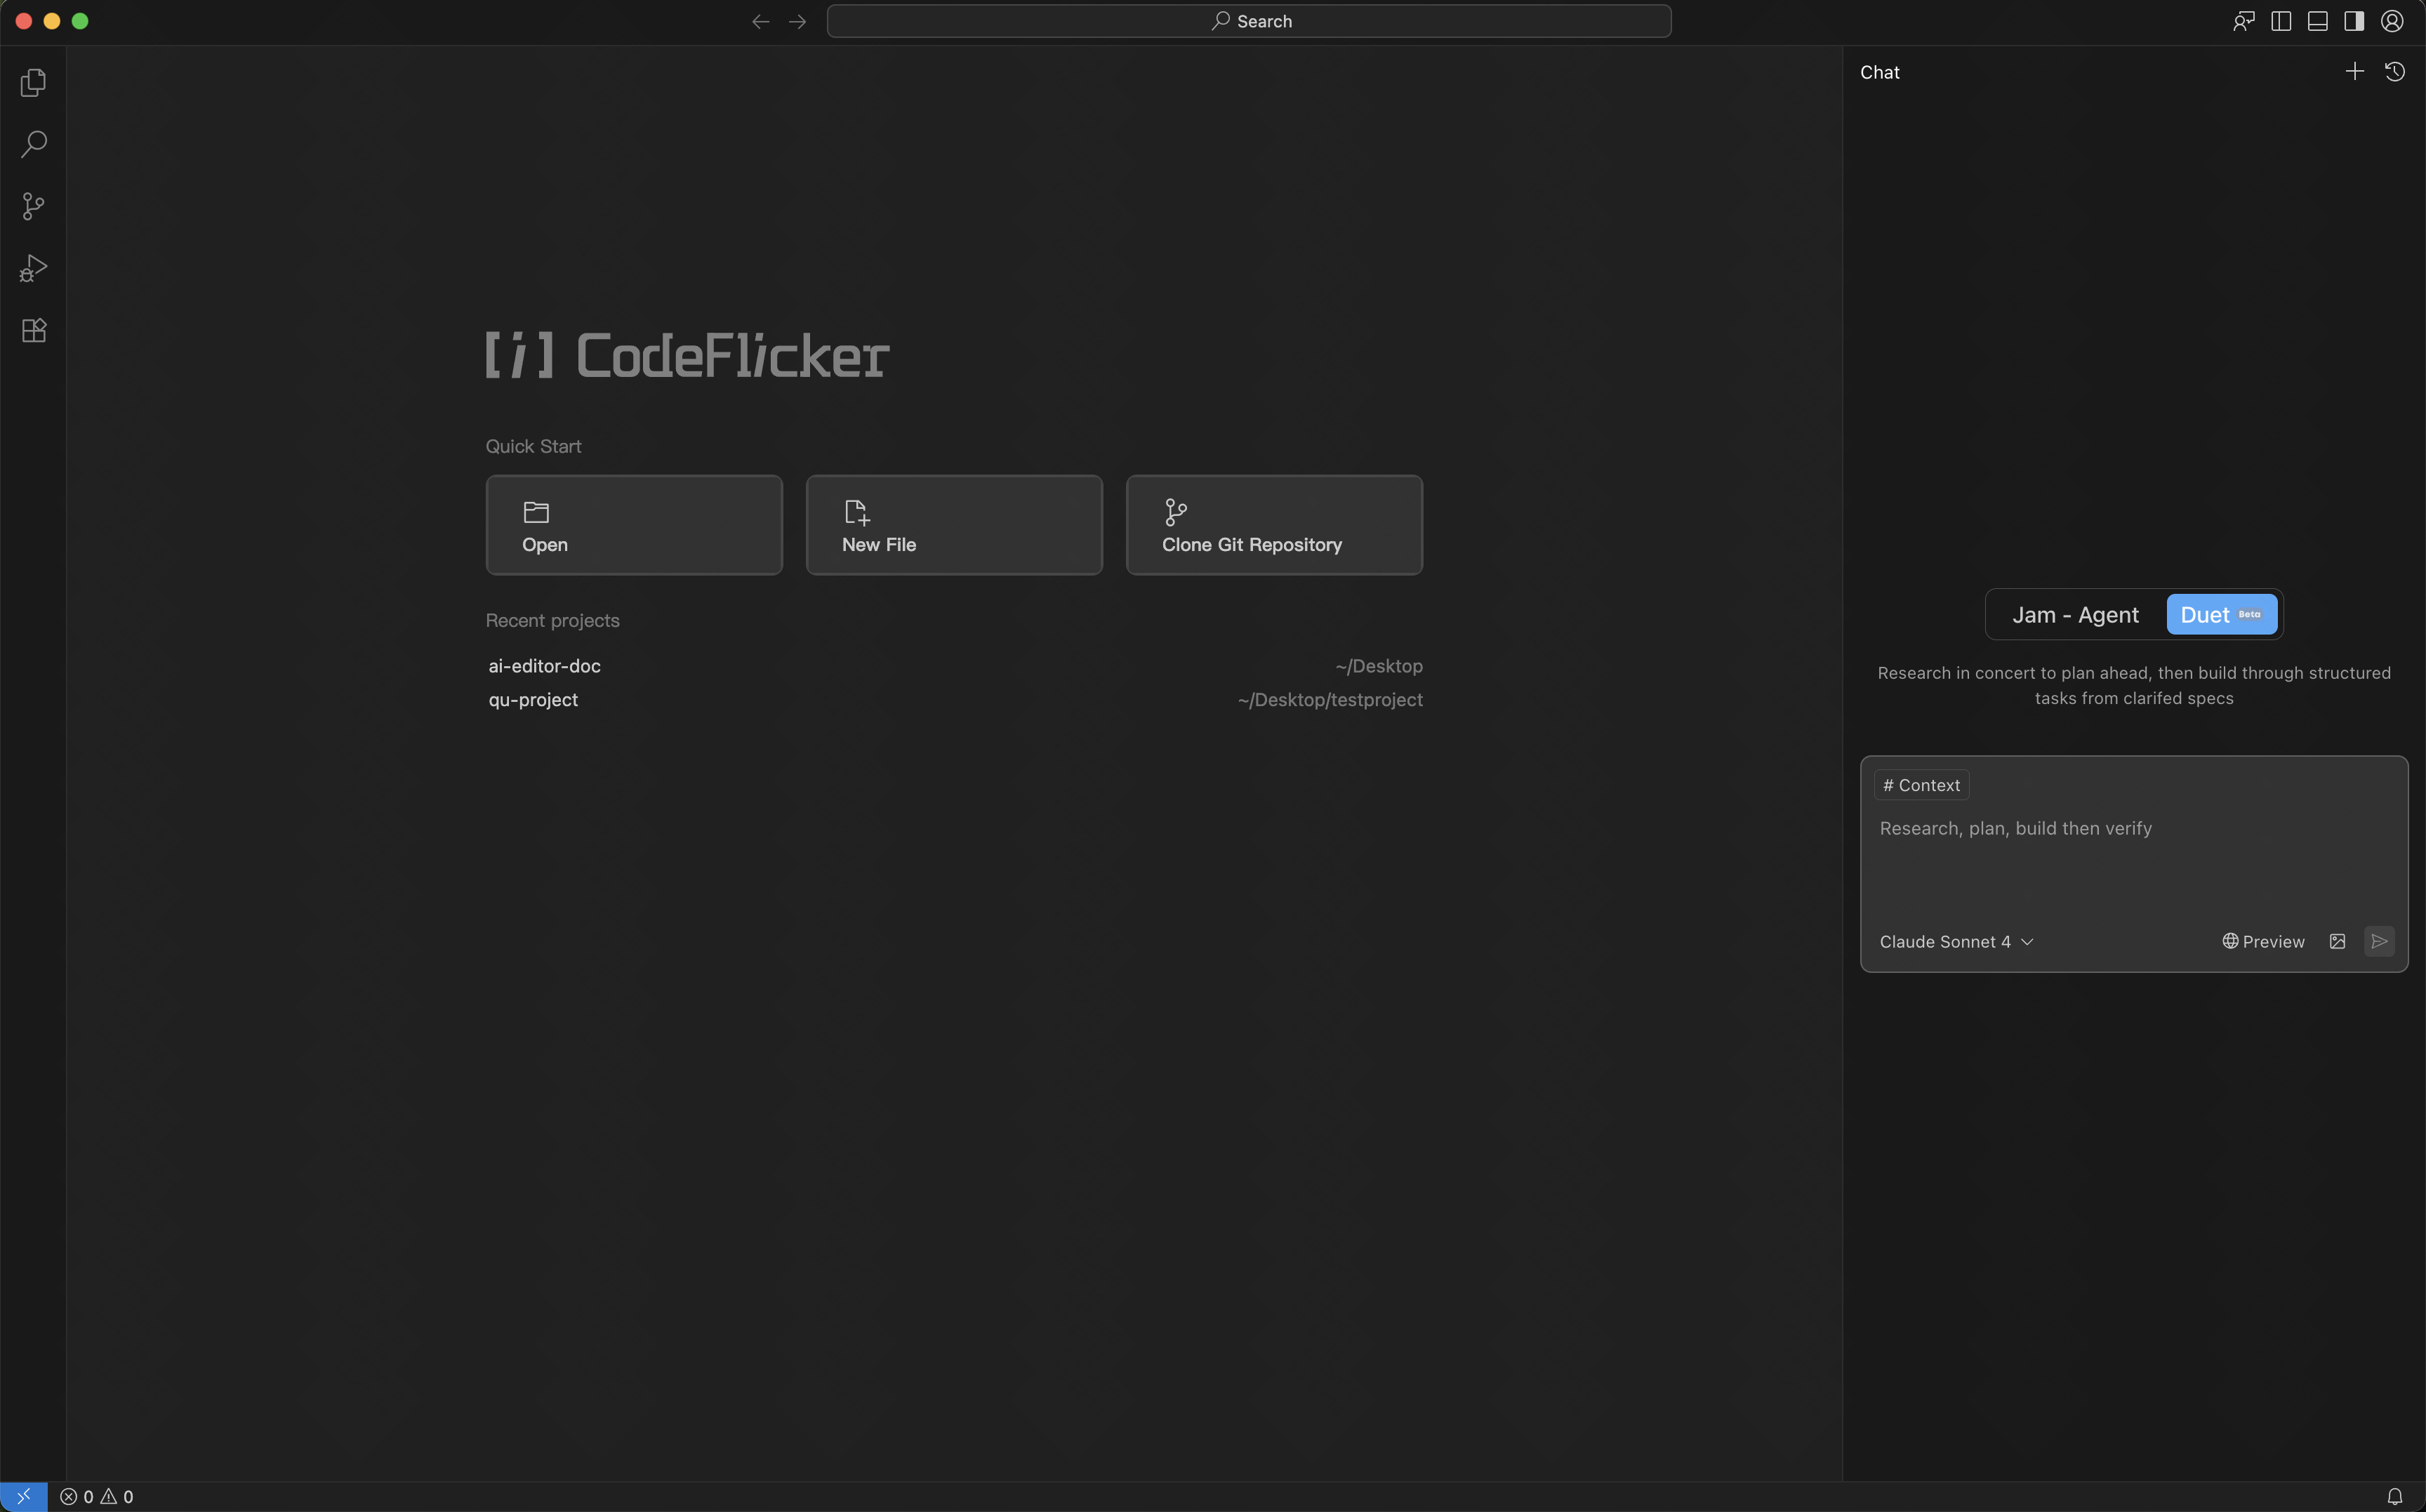Viewport: 2426px width, 1512px height.
Task: Open the Extensions view
Action: pyautogui.click(x=33, y=330)
